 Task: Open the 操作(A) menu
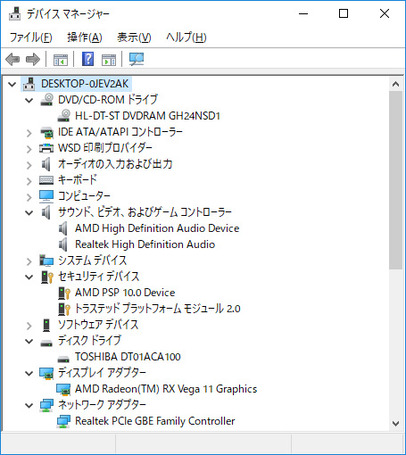[x=85, y=37]
